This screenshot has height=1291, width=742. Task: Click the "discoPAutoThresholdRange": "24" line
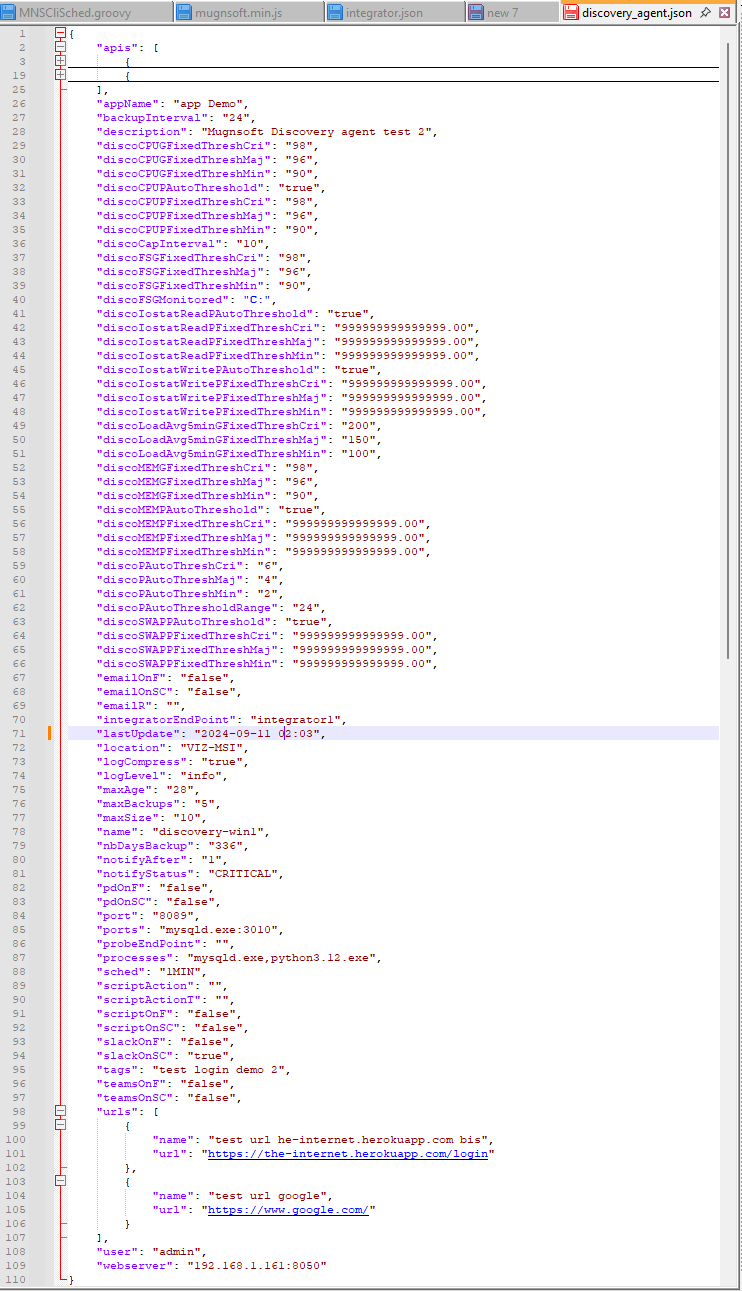coord(211,607)
